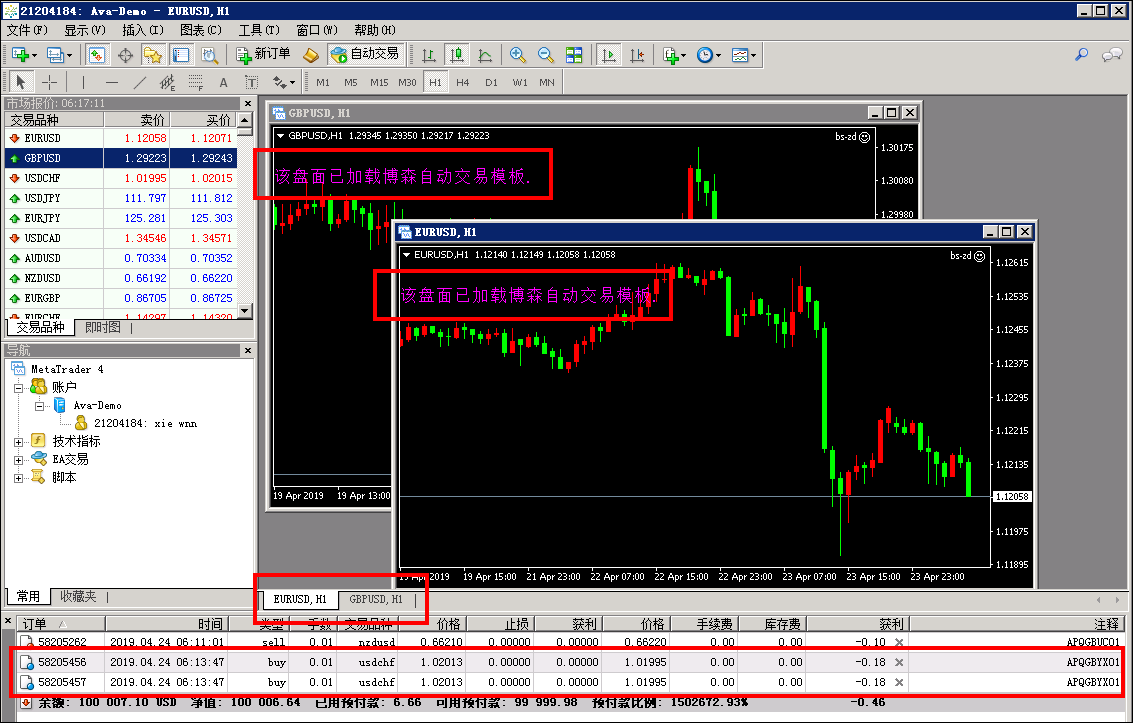Collapse the Ava-Demo tree node

pos(40,406)
